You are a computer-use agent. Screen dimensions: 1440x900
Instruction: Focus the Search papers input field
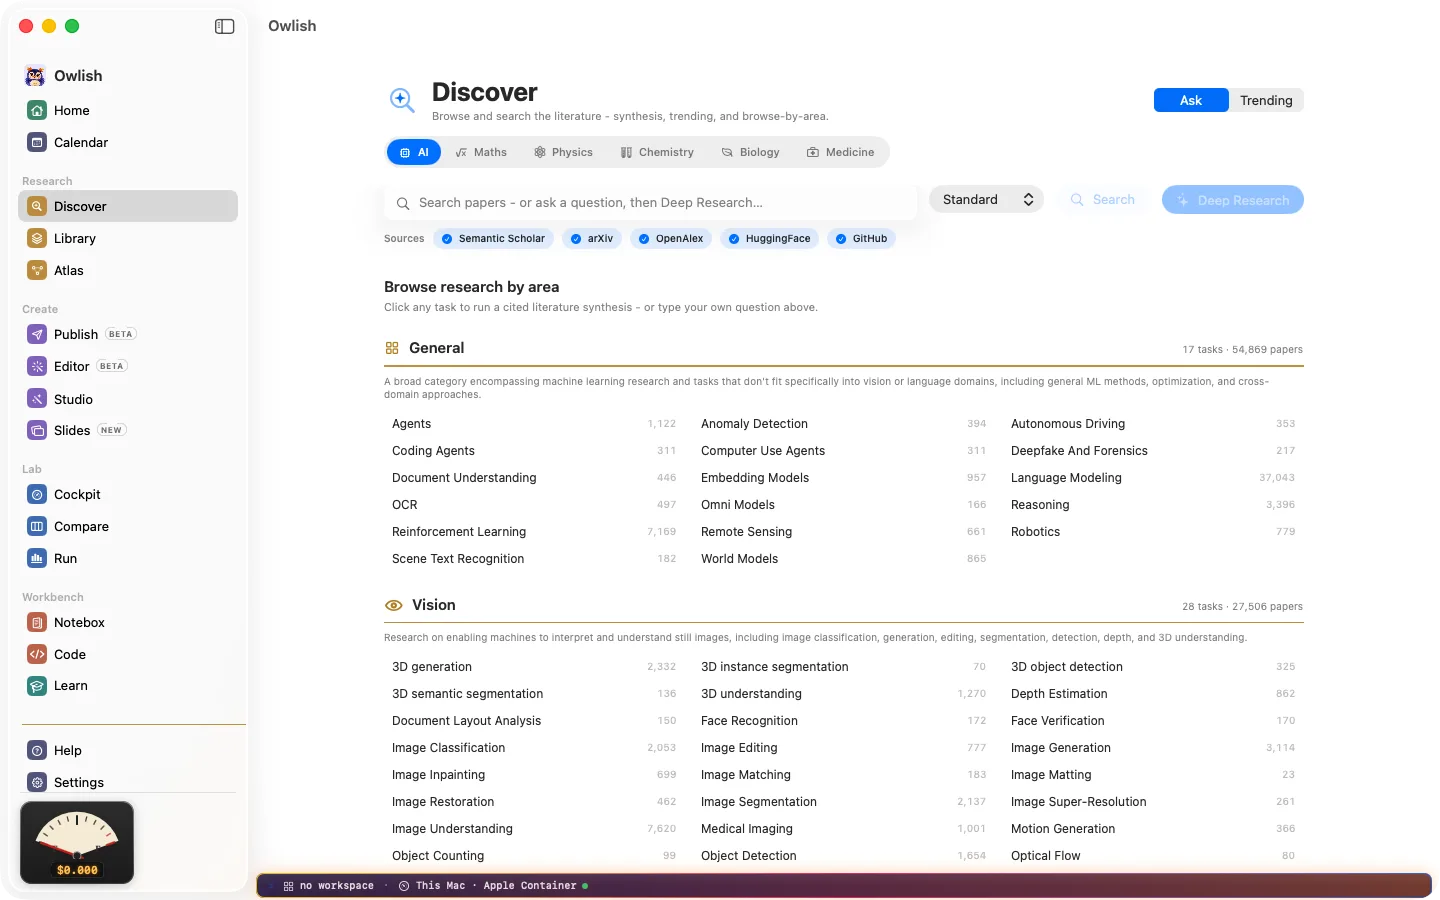(x=650, y=203)
